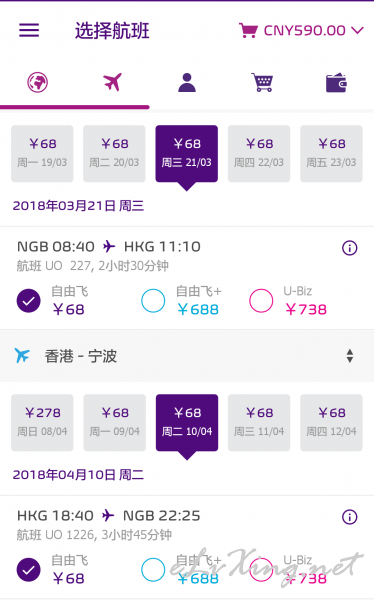Show info for flight UO 1226

coord(349,517)
